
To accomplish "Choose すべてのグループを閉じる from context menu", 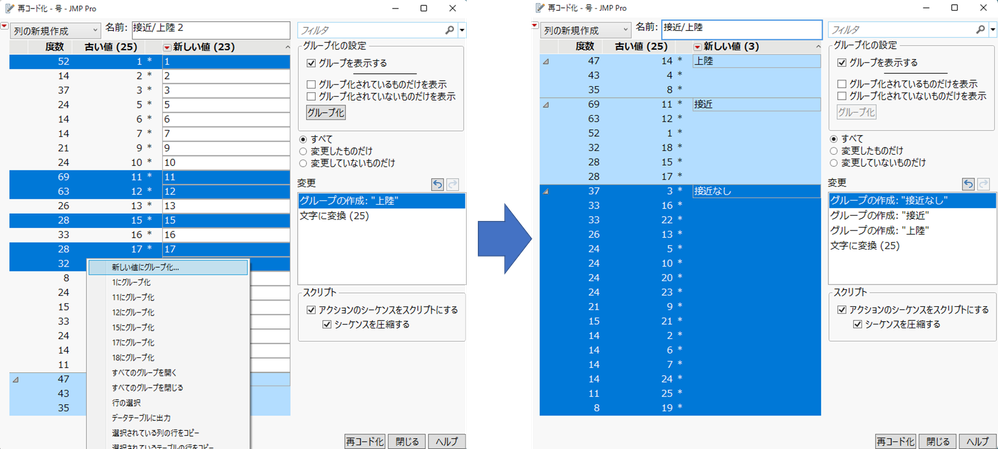I will pos(168,388).
